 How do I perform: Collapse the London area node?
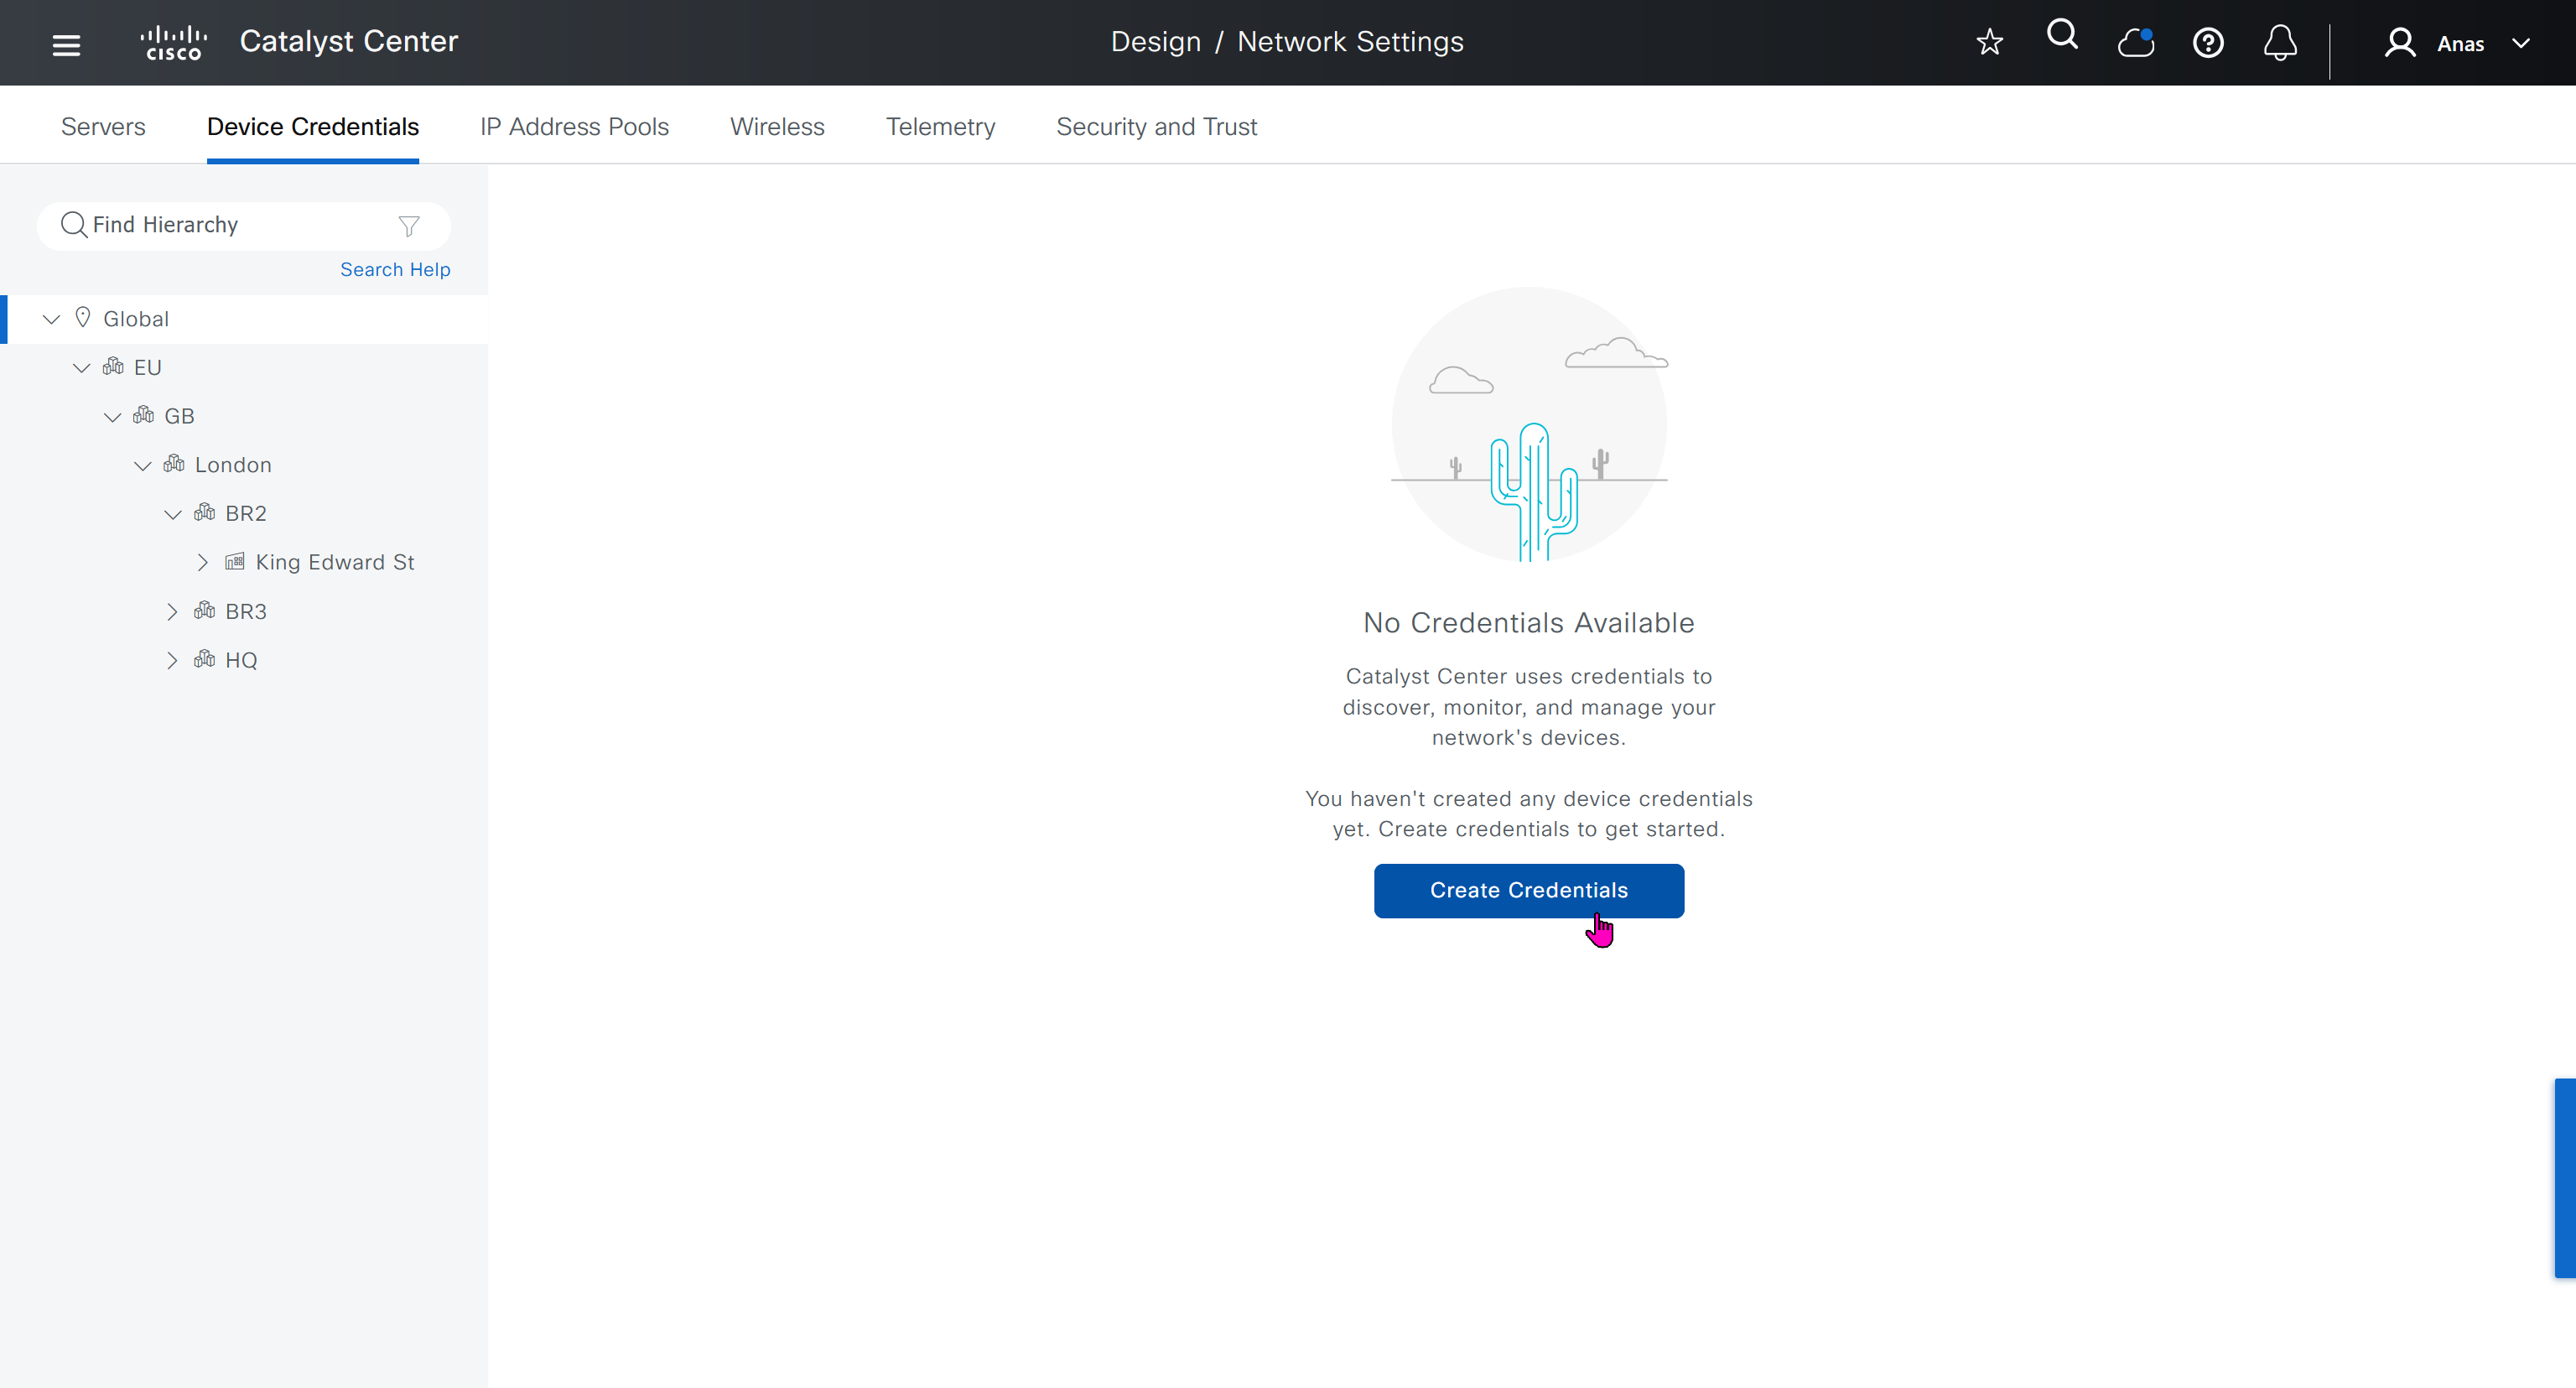(x=142, y=465)
